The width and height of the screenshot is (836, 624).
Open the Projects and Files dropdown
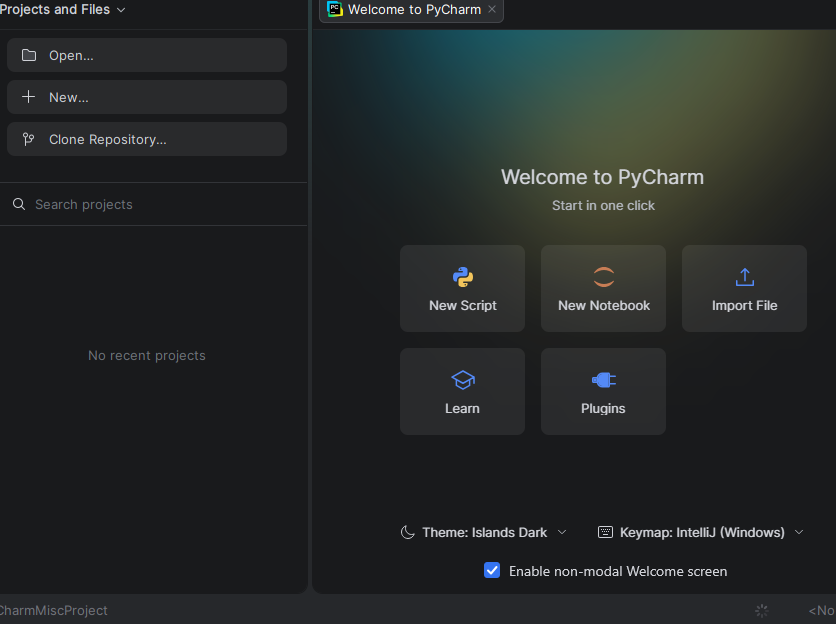point(62,10)
